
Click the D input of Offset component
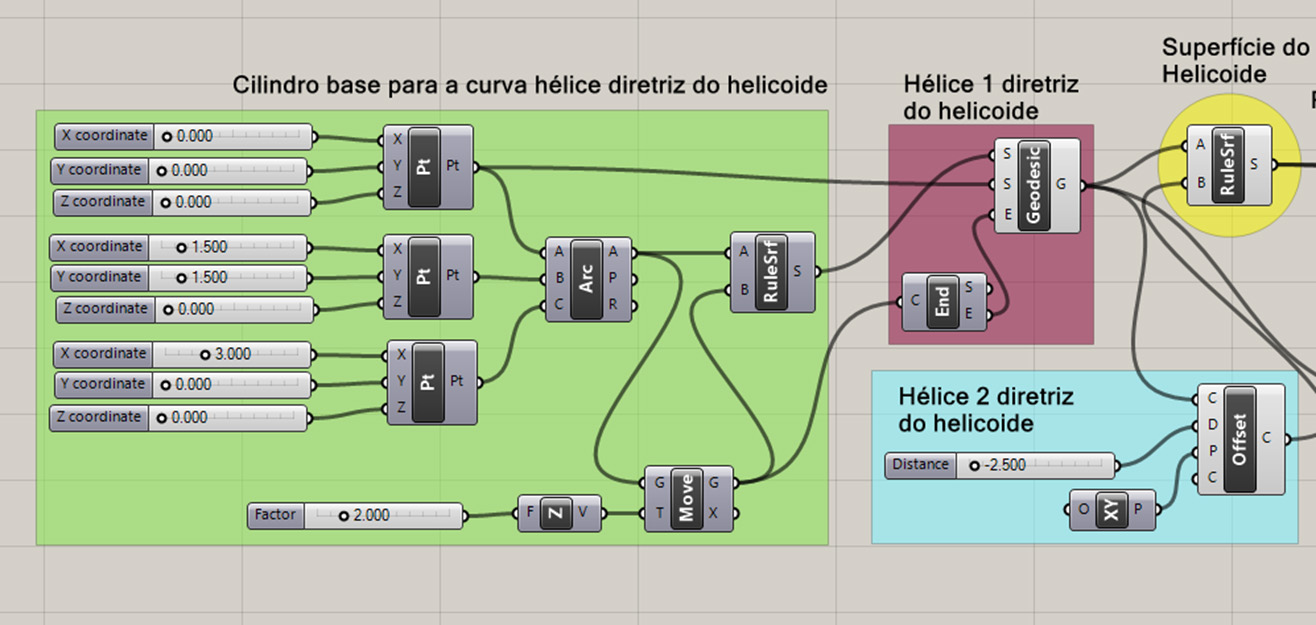tap(1212, 425)
